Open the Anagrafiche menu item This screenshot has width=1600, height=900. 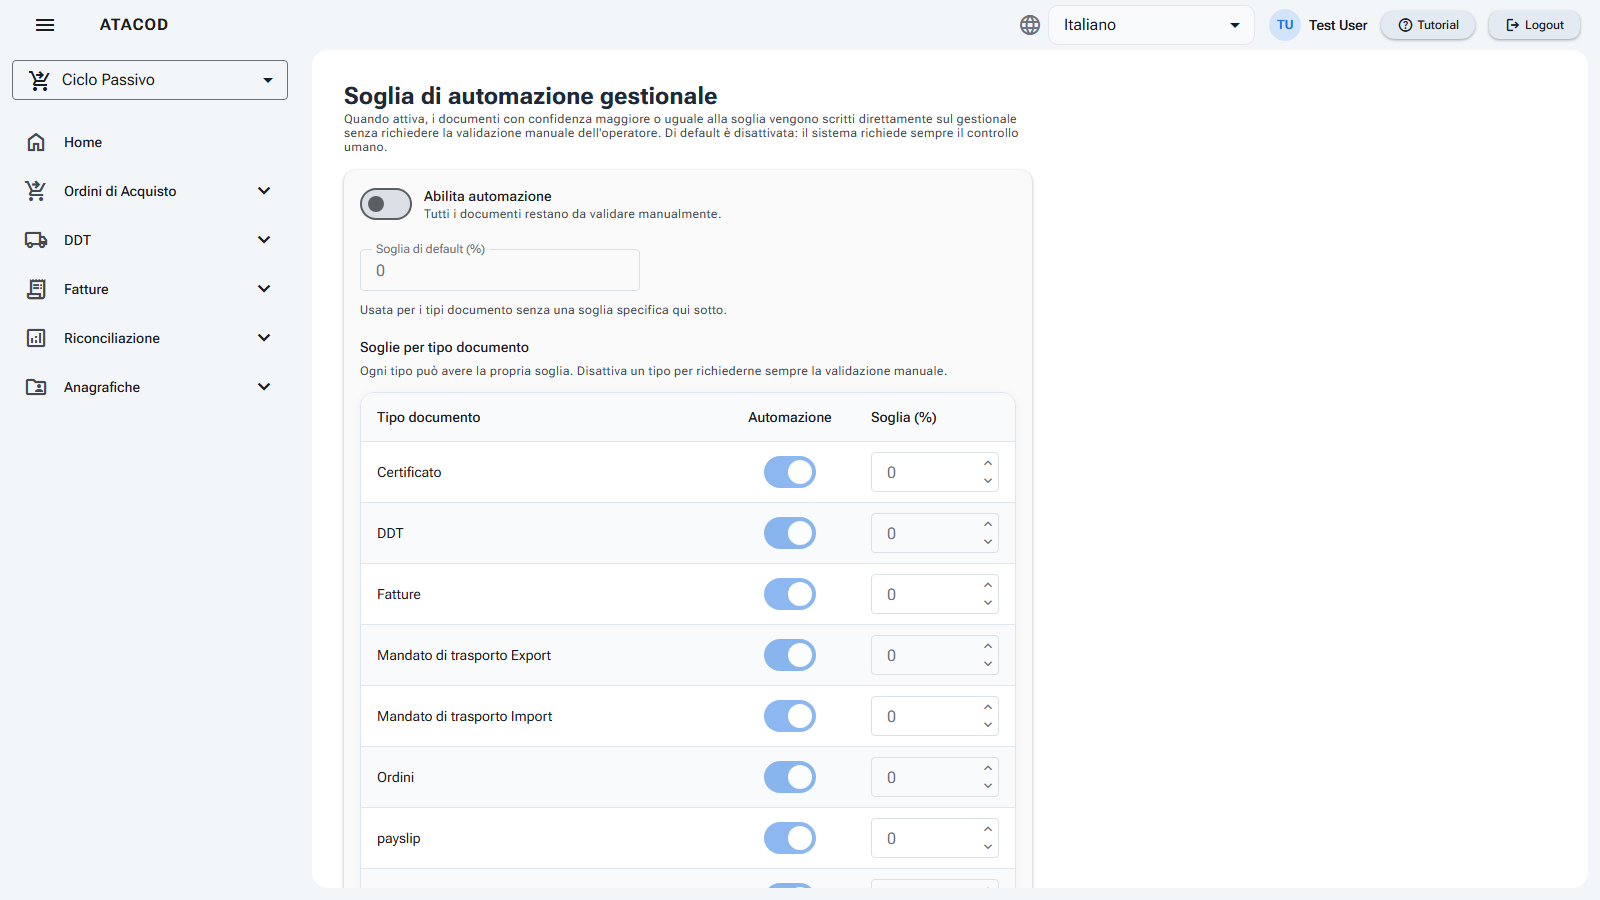click(150, 387)
